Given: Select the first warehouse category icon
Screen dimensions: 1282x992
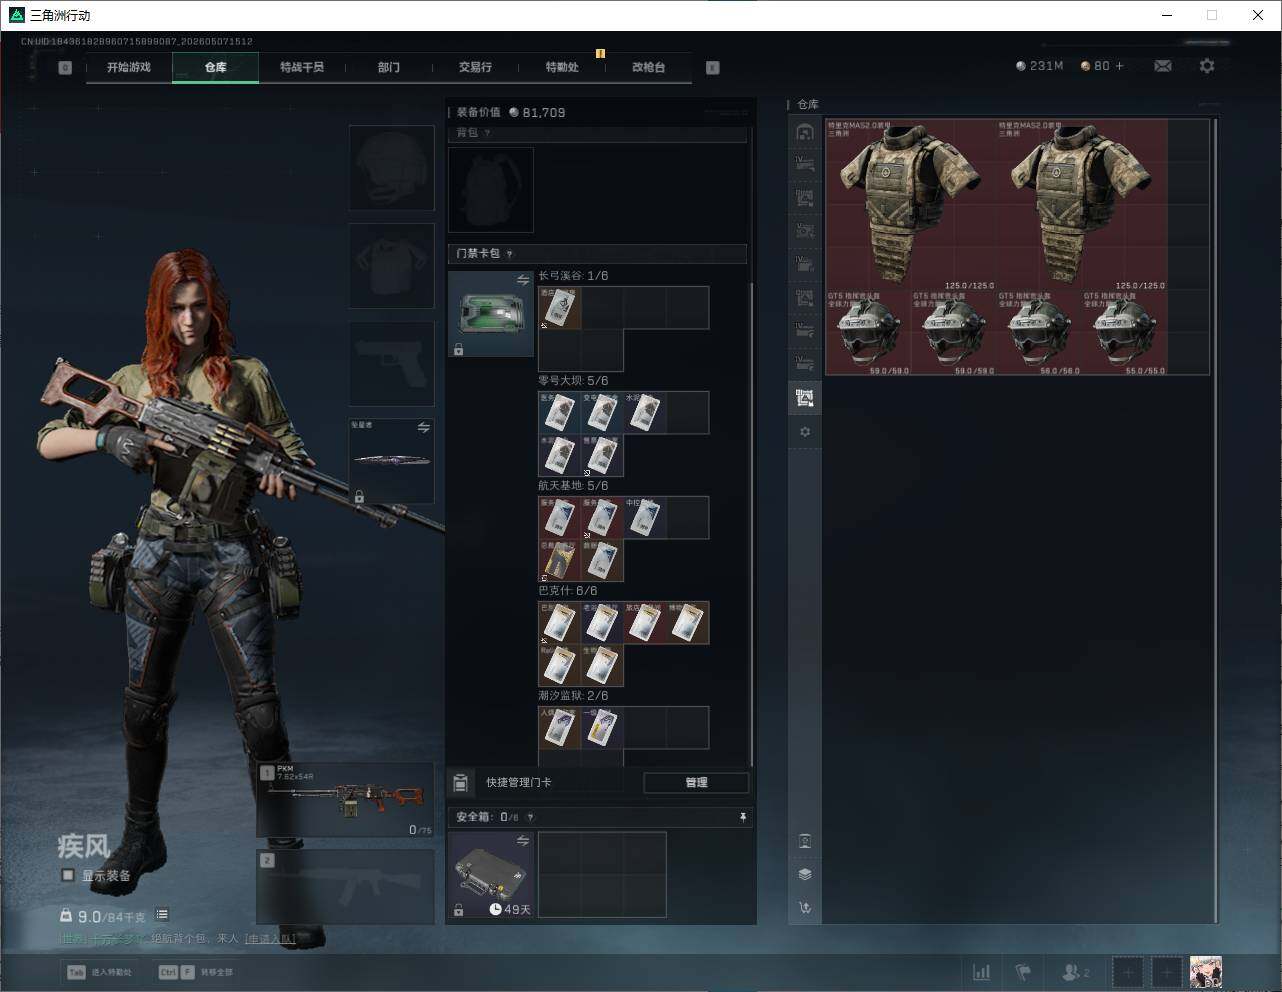Looking at the screenshot, I should (x=805, y=132).
